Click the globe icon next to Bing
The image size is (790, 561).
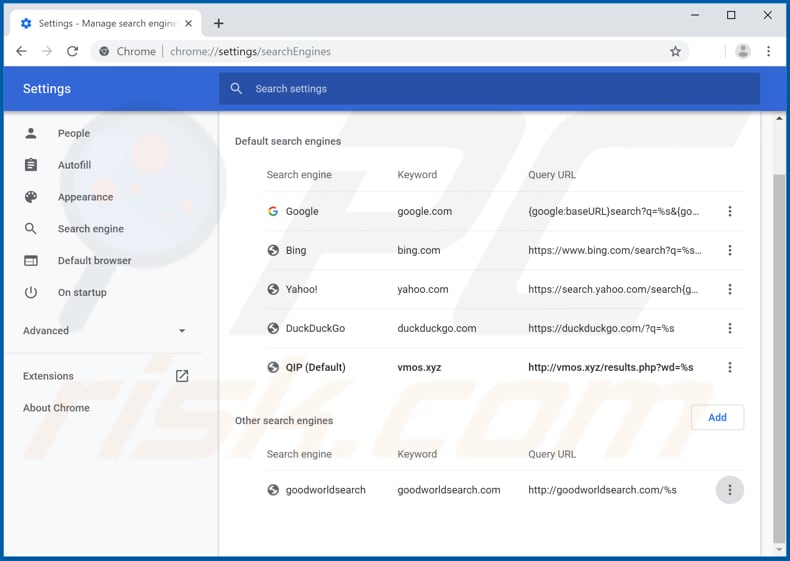pyautogui.click(x=273, y=250)
